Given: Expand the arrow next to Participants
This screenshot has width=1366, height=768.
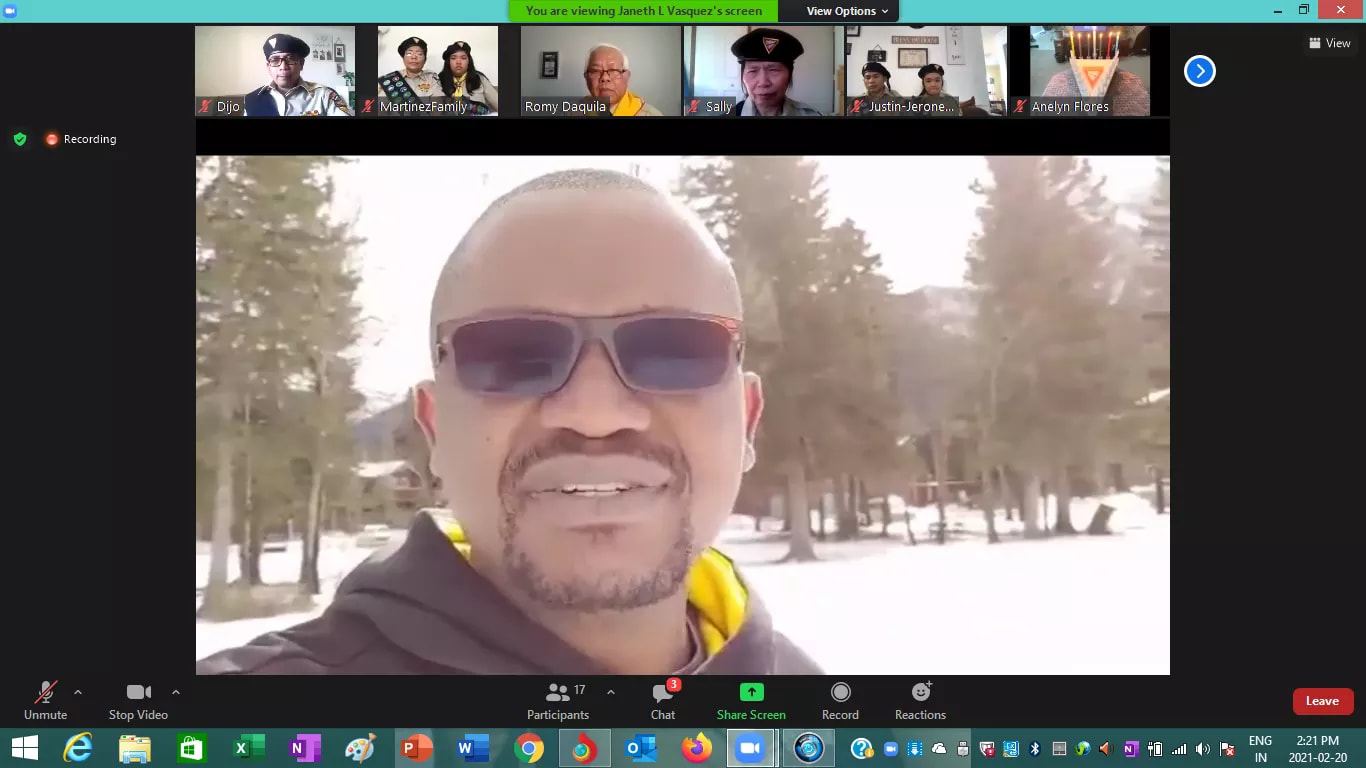Looking at the screenshot, I should 611,692.
